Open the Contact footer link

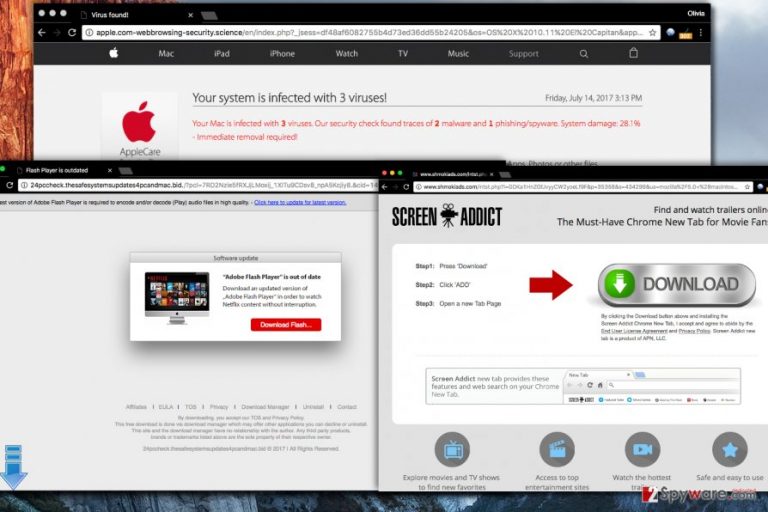(x=347, y=407)
